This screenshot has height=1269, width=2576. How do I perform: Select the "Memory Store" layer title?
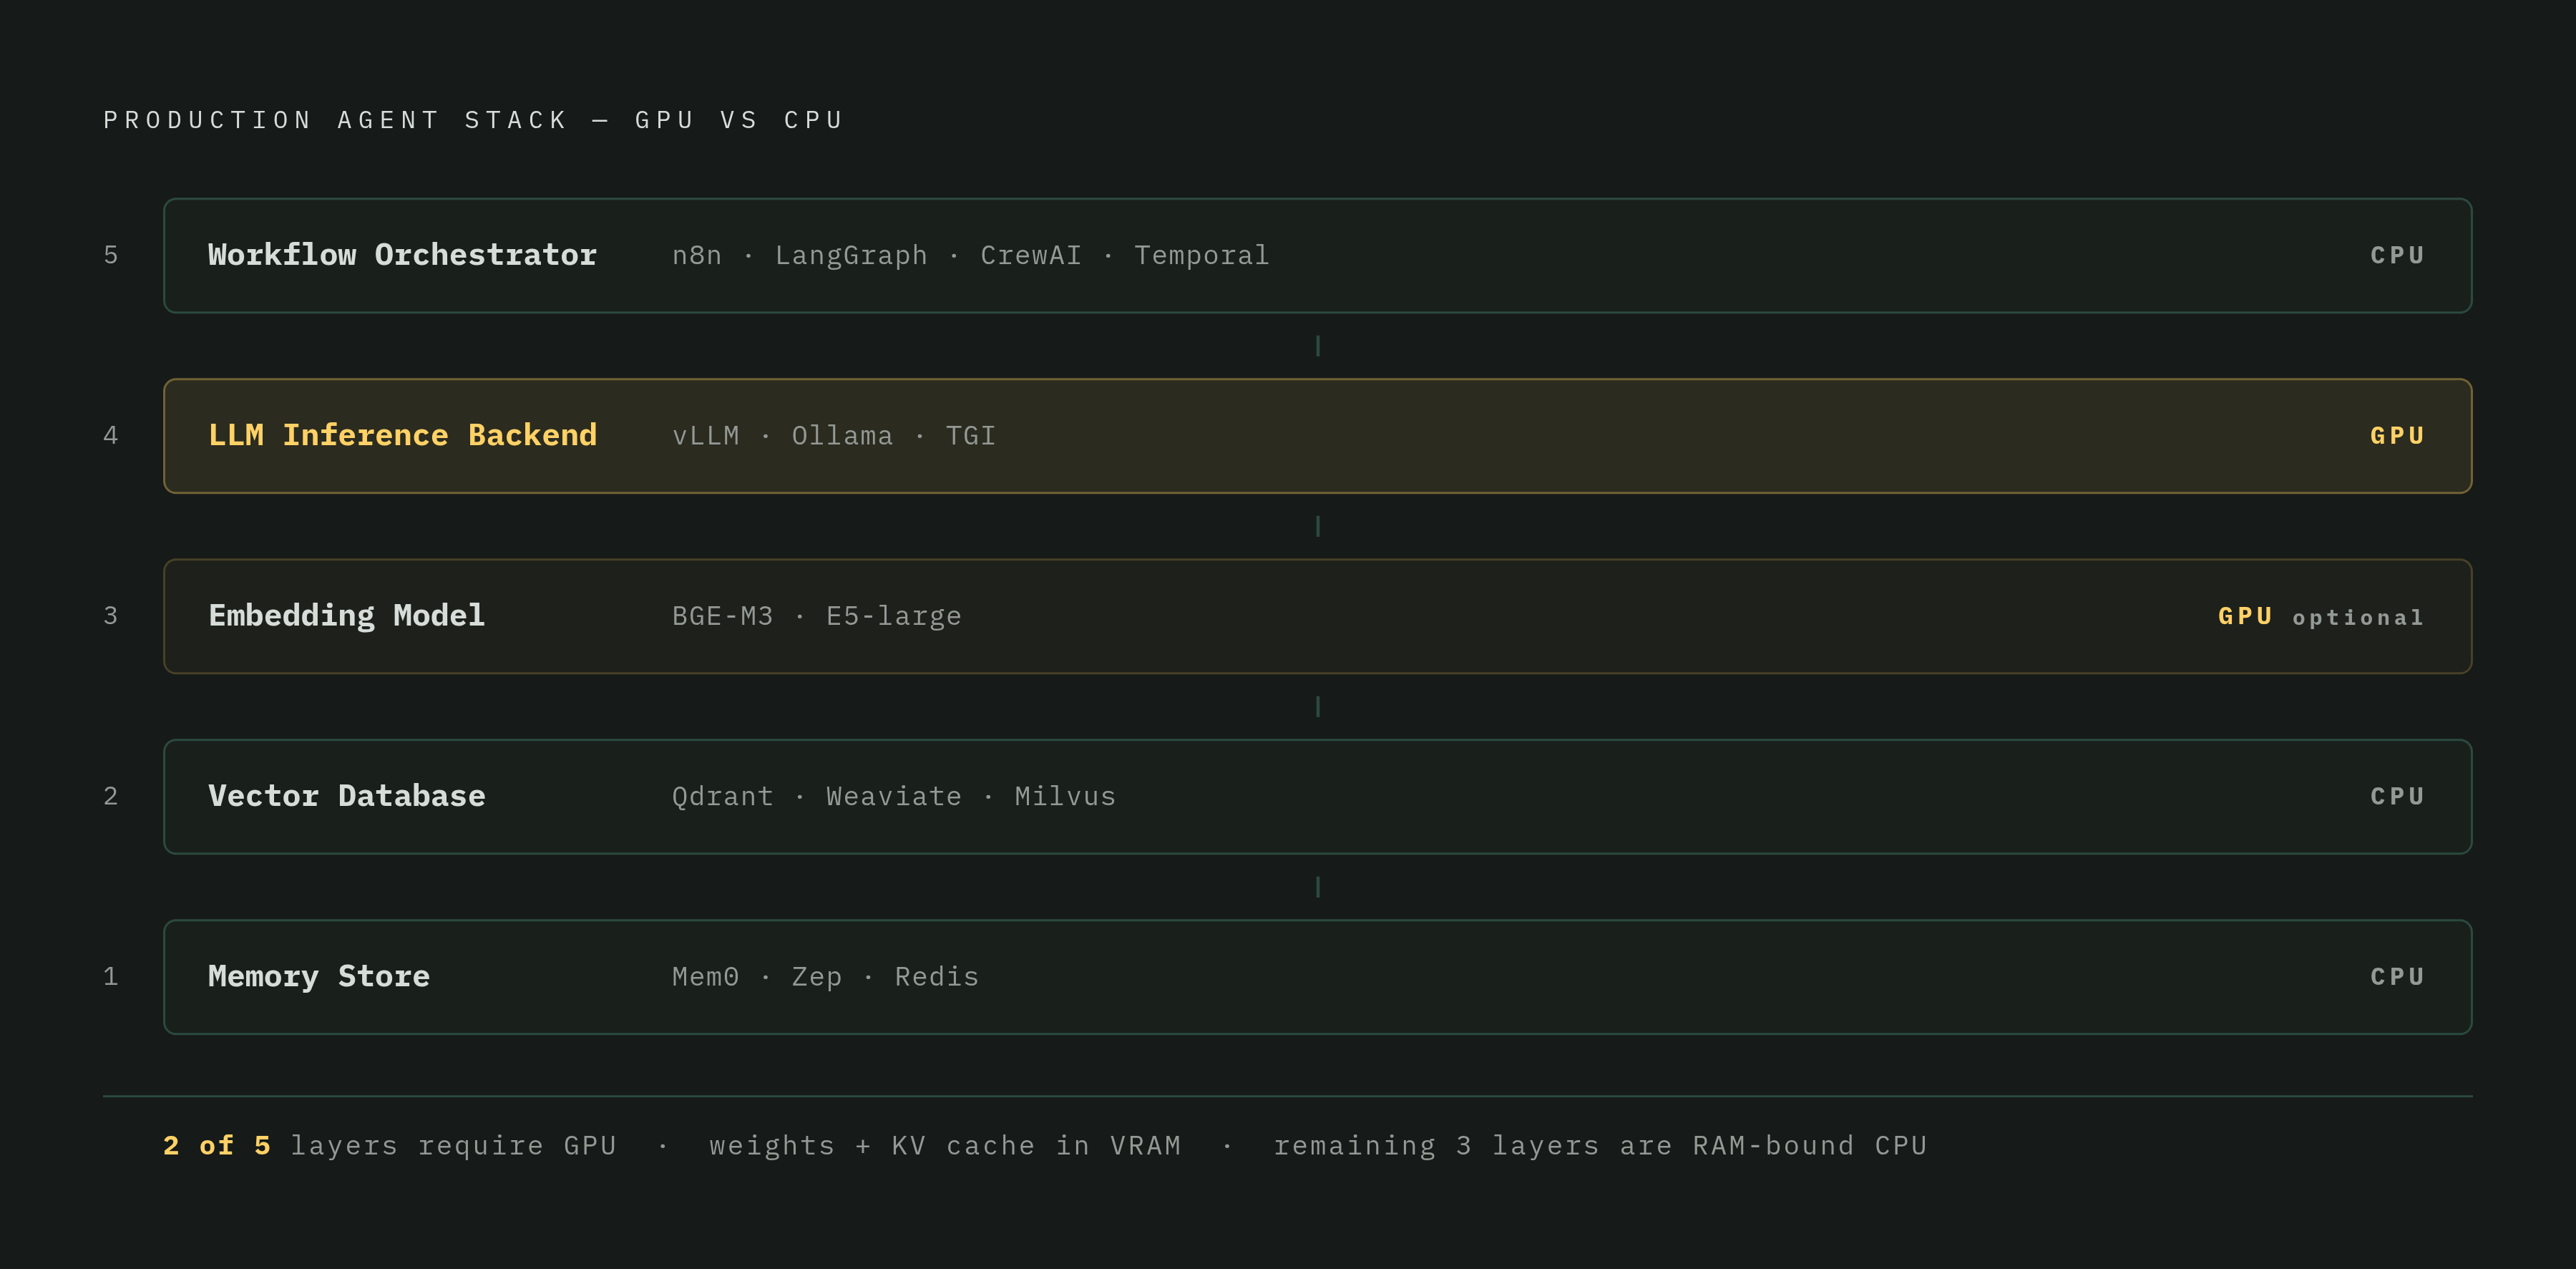point(319,977)
